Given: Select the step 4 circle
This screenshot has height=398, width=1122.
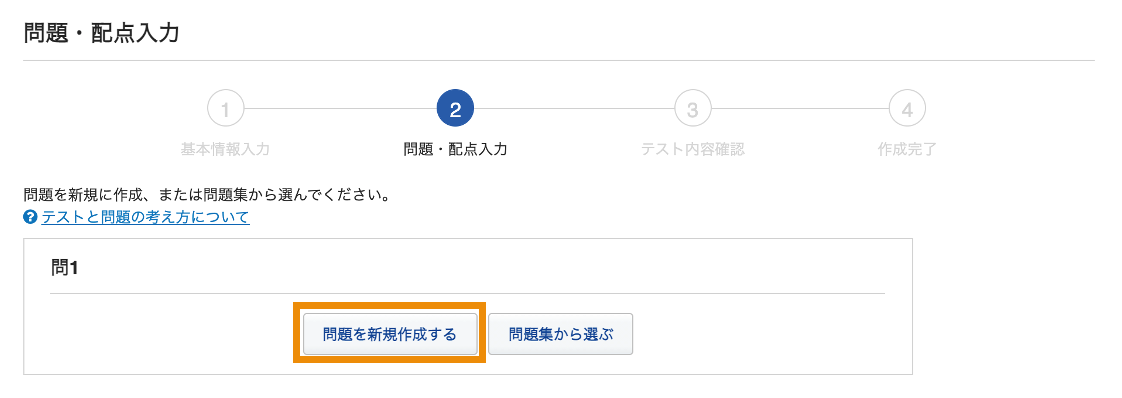Looking at the screenshot, I should (x=907, y=110).
